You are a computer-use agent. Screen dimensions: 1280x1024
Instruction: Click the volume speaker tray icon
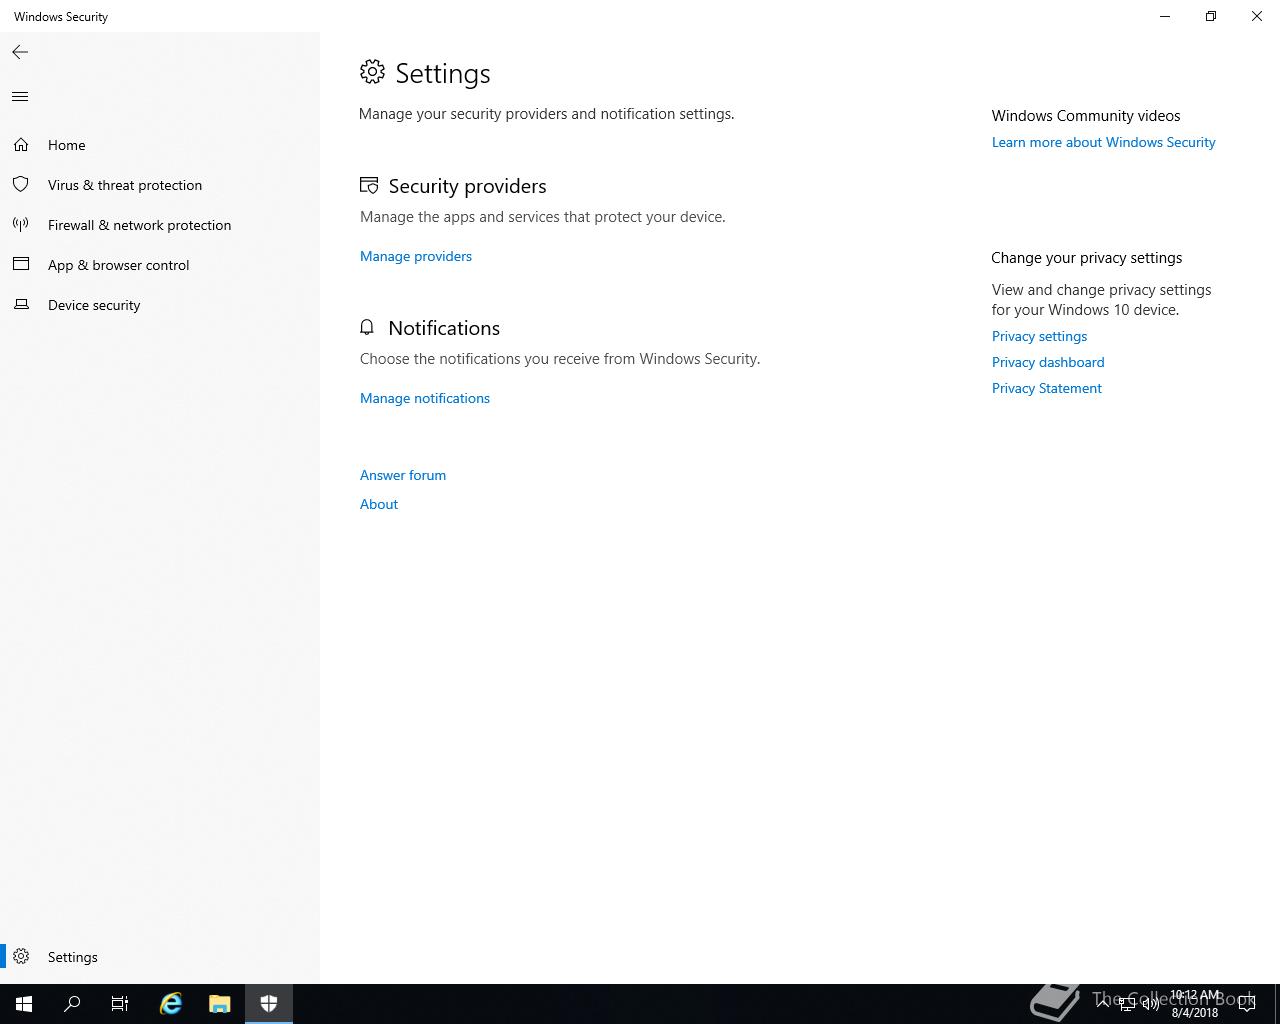pos(1150,1004)
